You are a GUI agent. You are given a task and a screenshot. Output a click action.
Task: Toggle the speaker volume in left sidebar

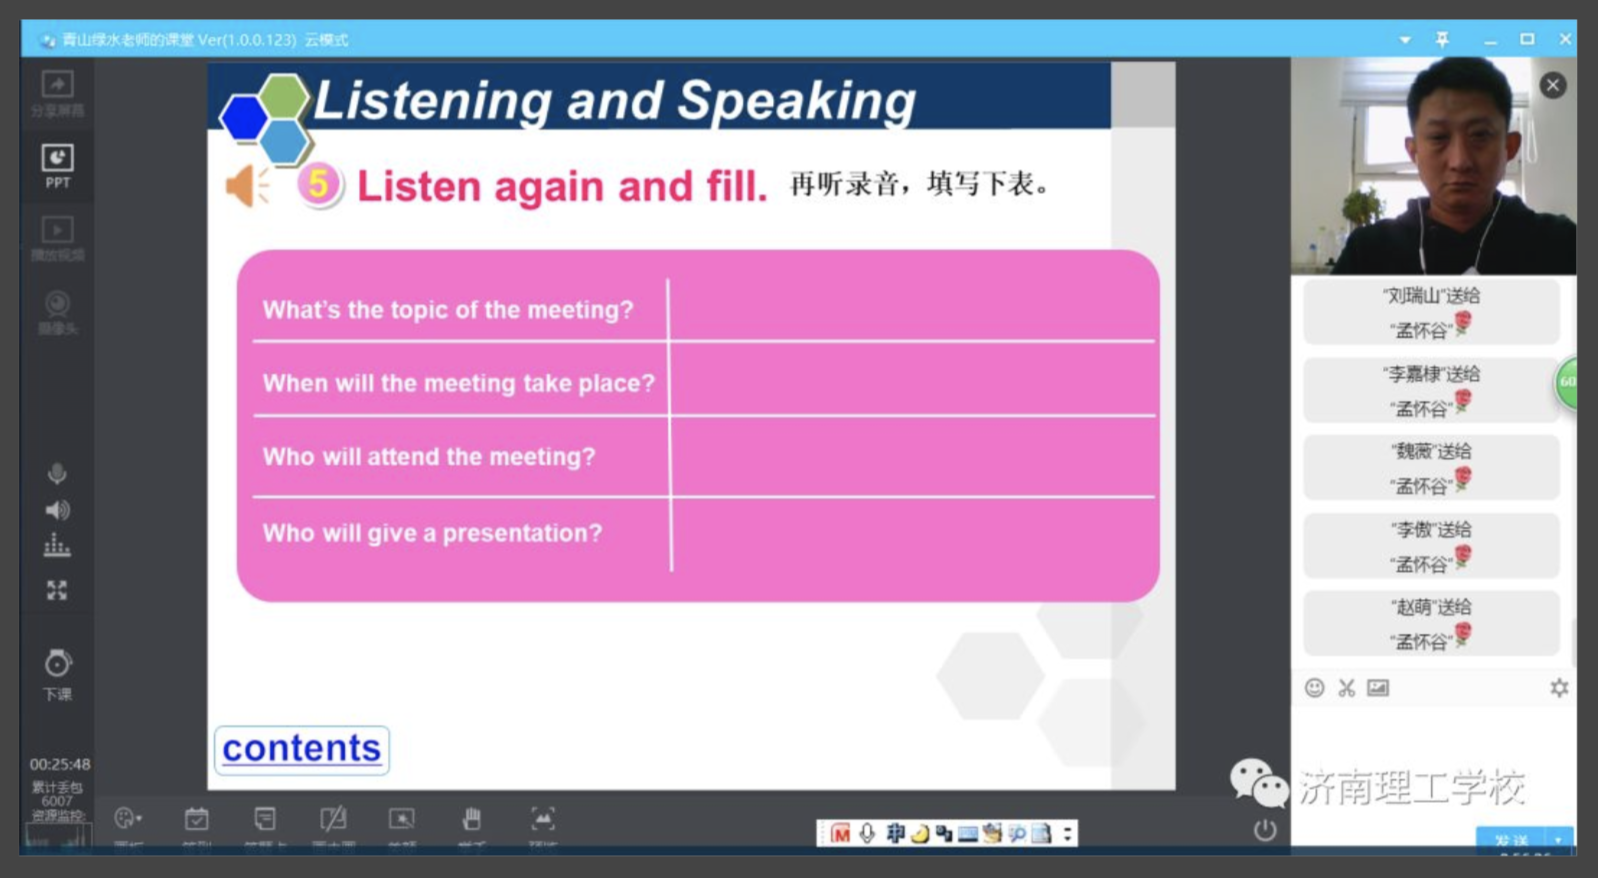click(x=57, y=510)
